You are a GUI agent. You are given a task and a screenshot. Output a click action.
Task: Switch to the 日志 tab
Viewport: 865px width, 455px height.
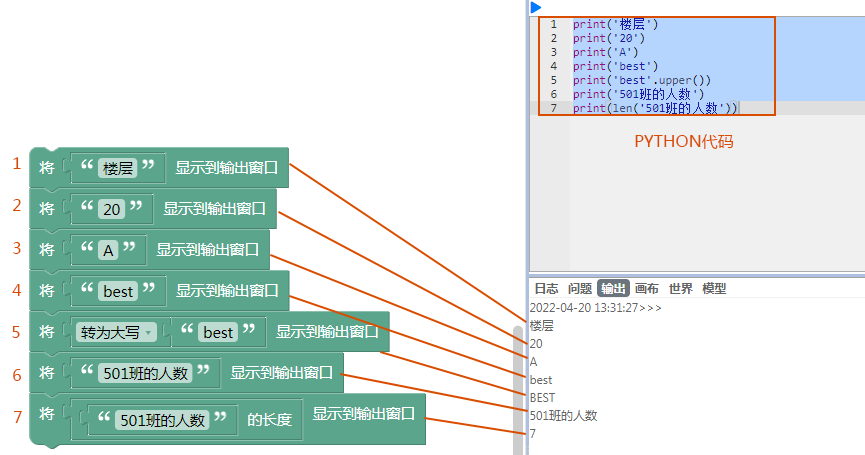(x=546, y=288)
